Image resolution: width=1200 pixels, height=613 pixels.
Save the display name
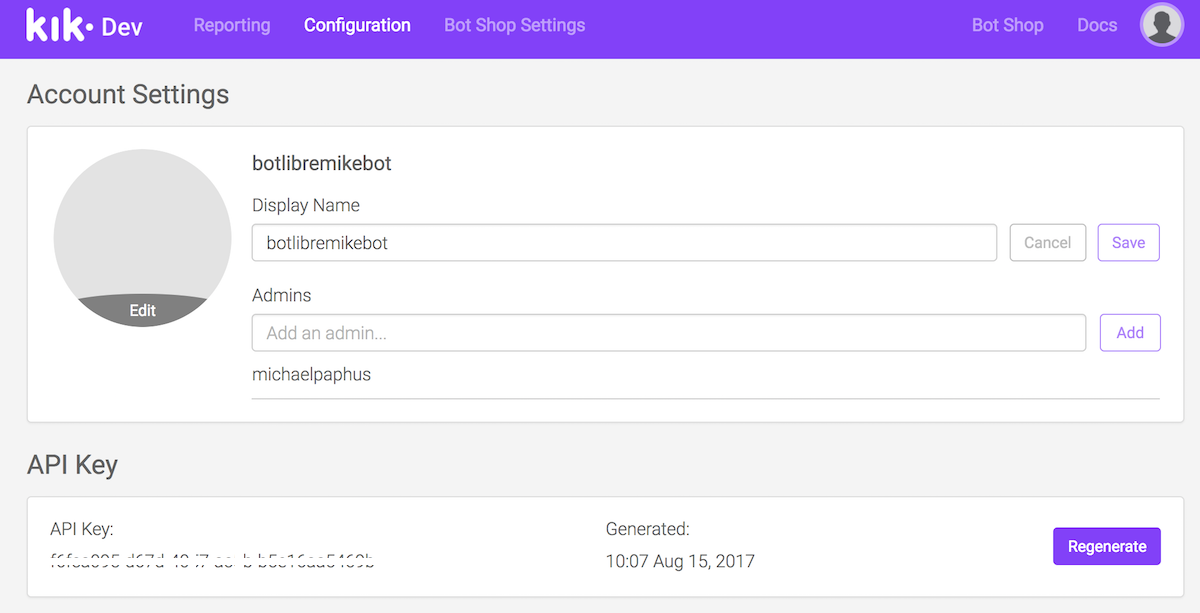coord(1128,243)
